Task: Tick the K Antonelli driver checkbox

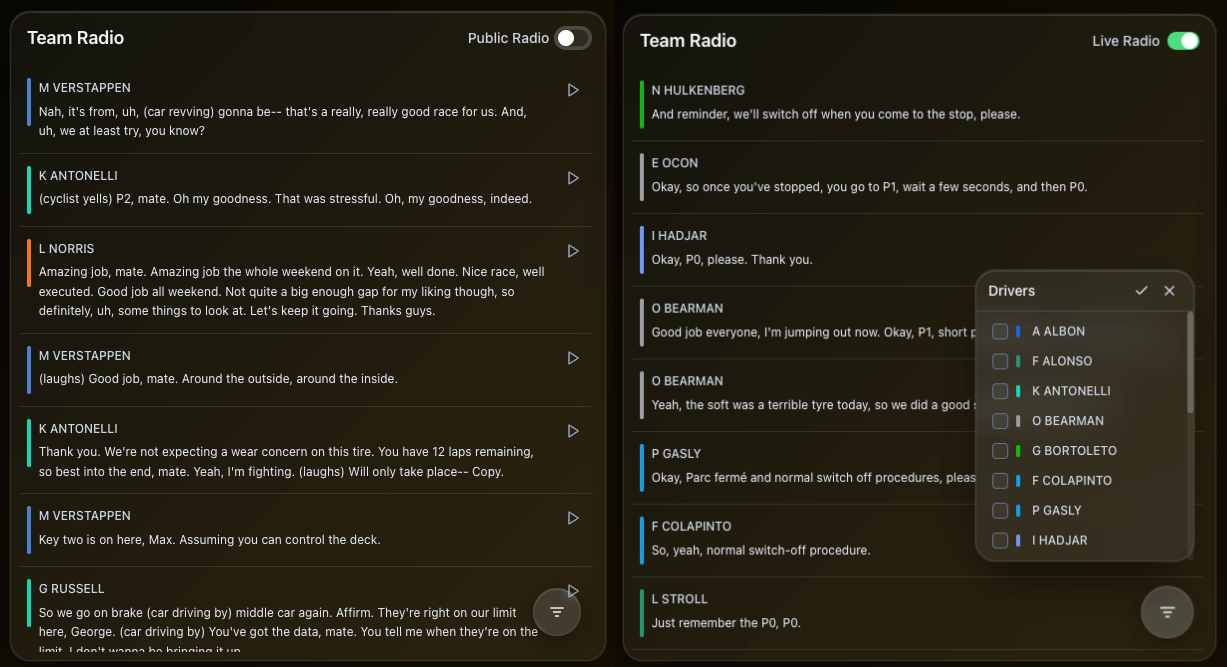Action: [1000, 391]
